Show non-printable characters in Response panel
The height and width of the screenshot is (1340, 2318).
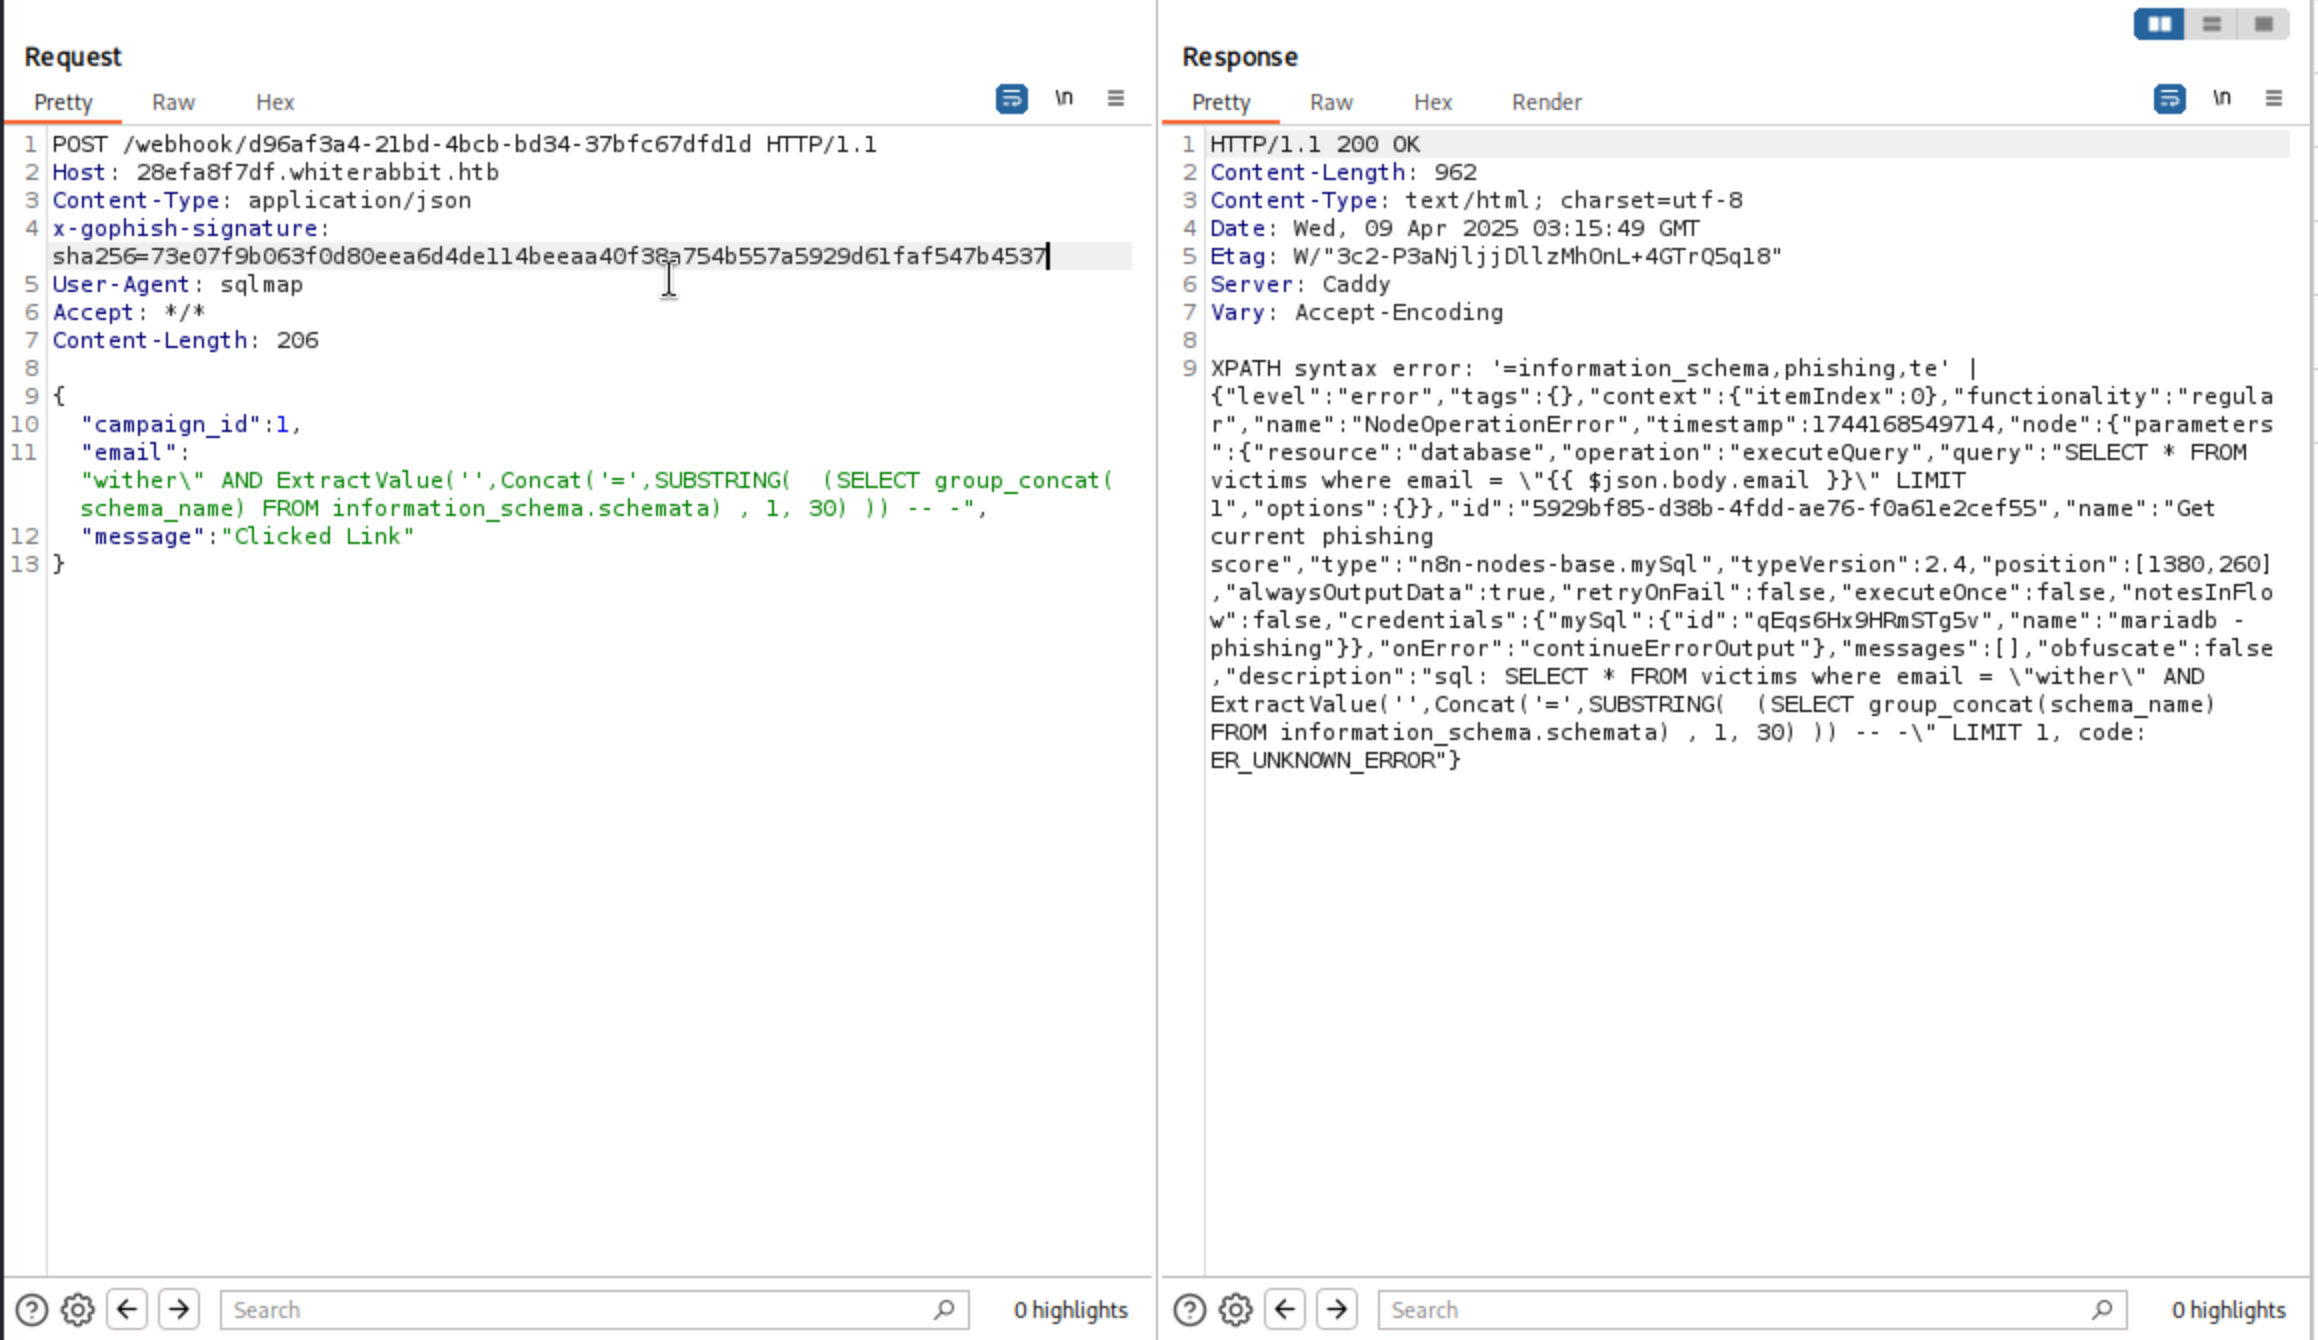click(x=2222, y=98)
